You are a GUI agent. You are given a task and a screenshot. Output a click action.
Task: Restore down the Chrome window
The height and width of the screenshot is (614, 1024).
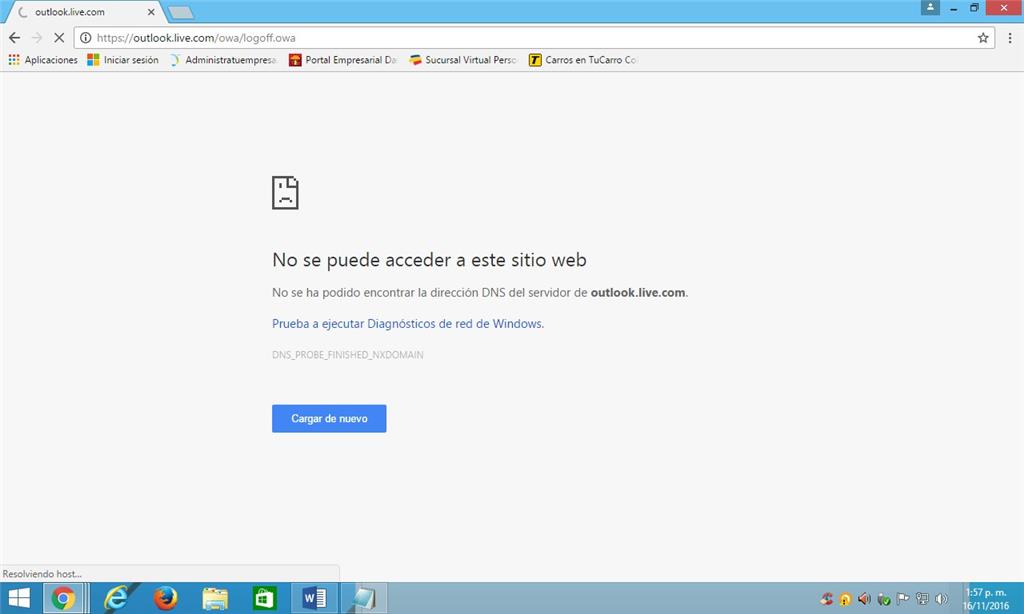click(974, 8)
